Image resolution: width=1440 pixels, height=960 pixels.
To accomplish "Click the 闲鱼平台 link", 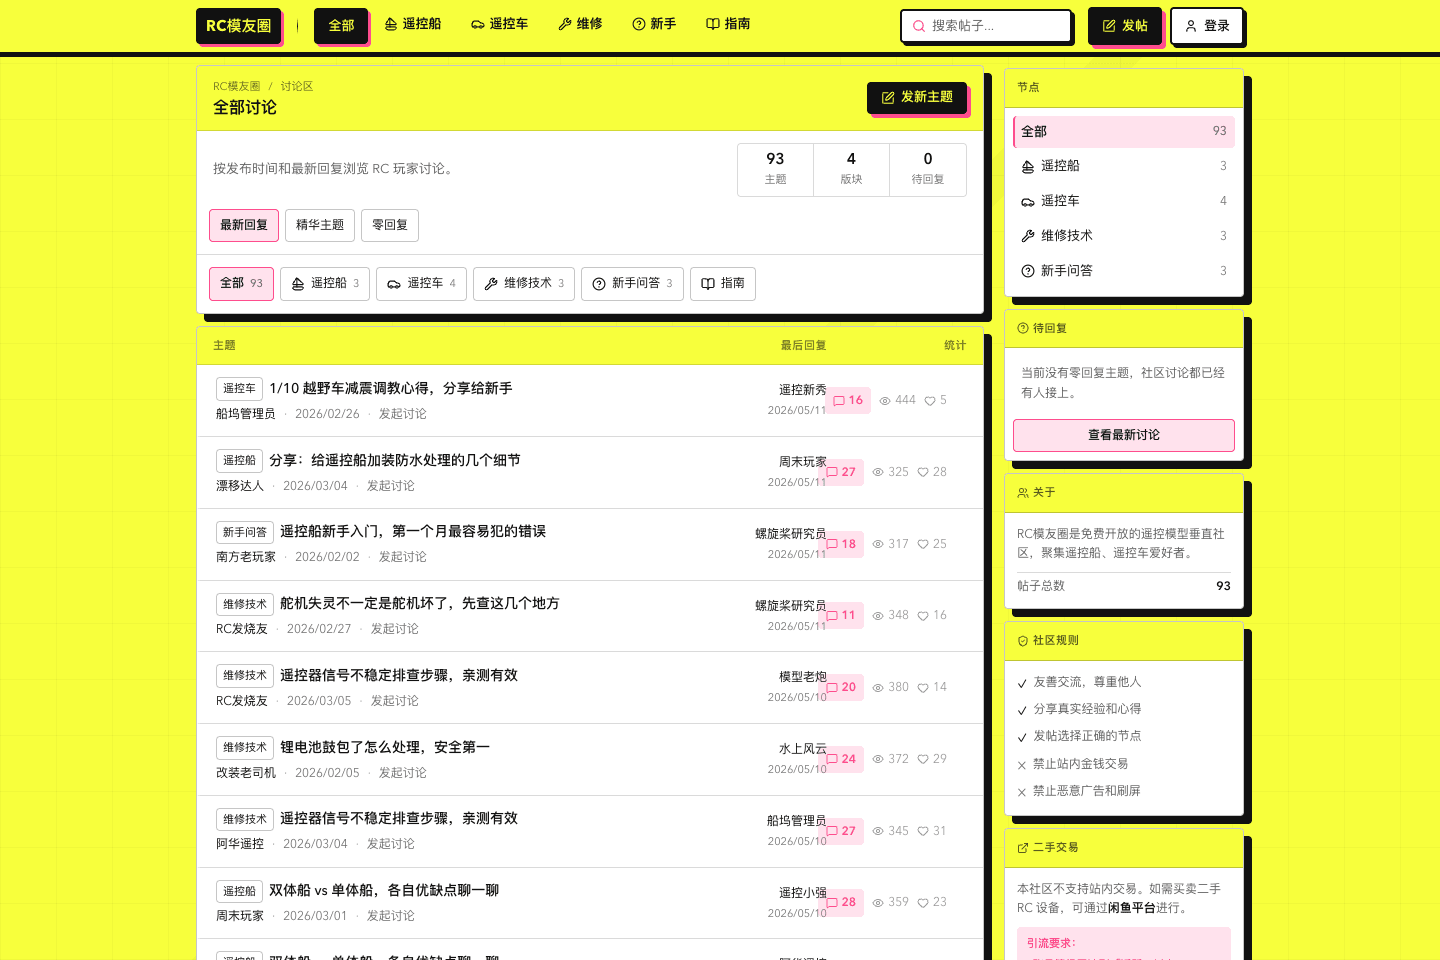I will tap(1131, 908).
